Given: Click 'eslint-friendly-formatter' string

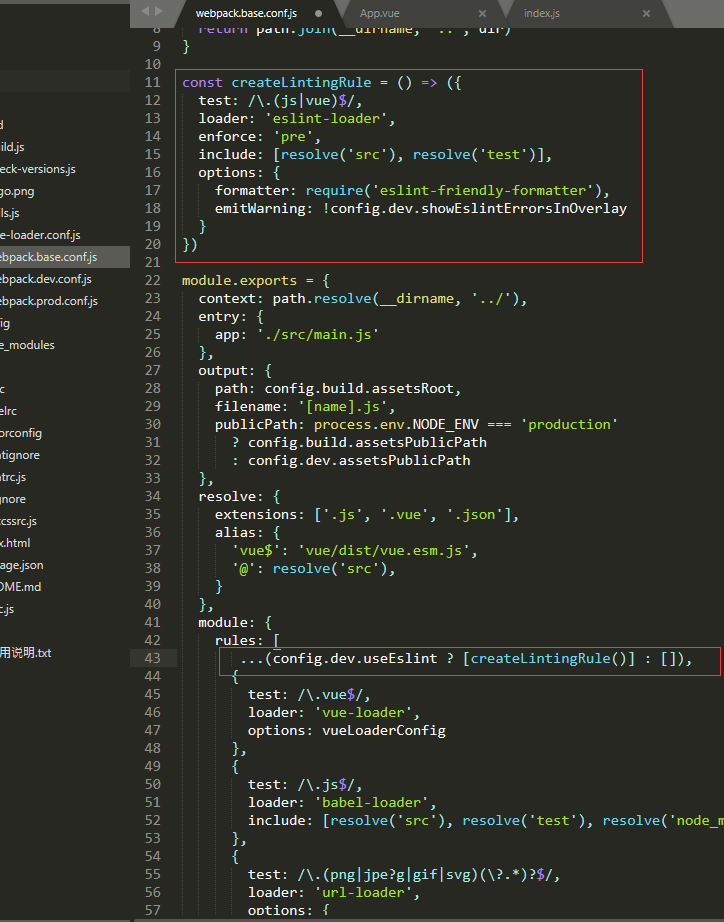Looking at the screenshot, I should click(x=482, y=191).
